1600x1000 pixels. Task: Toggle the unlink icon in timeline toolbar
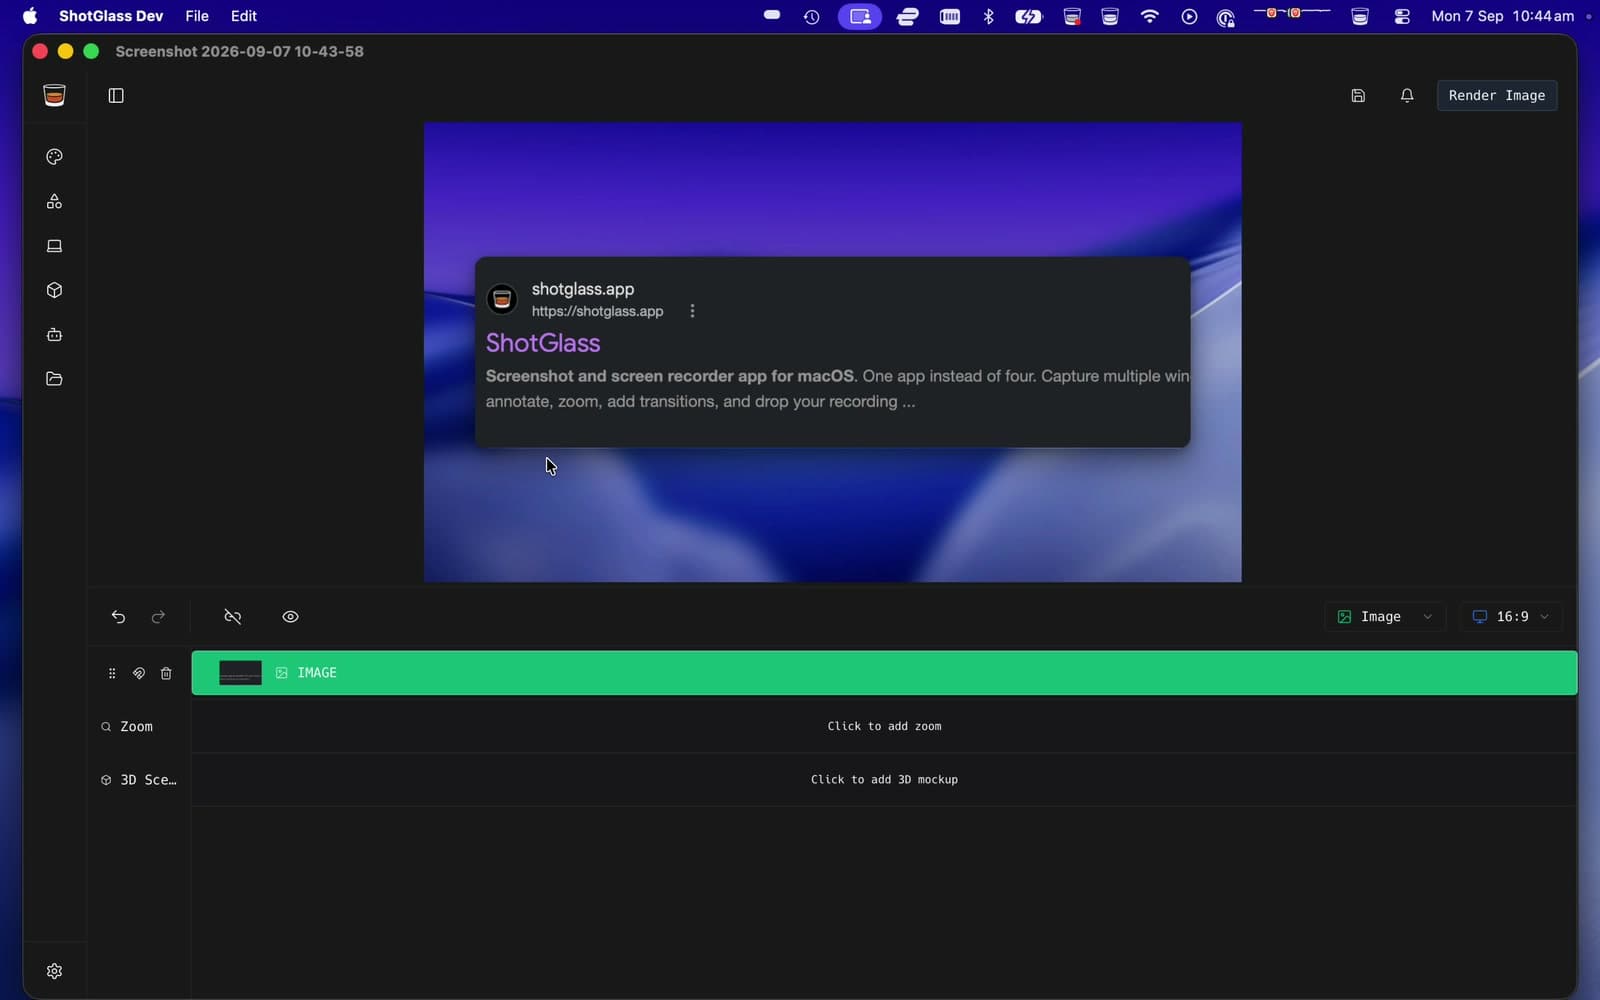(233, 617)
